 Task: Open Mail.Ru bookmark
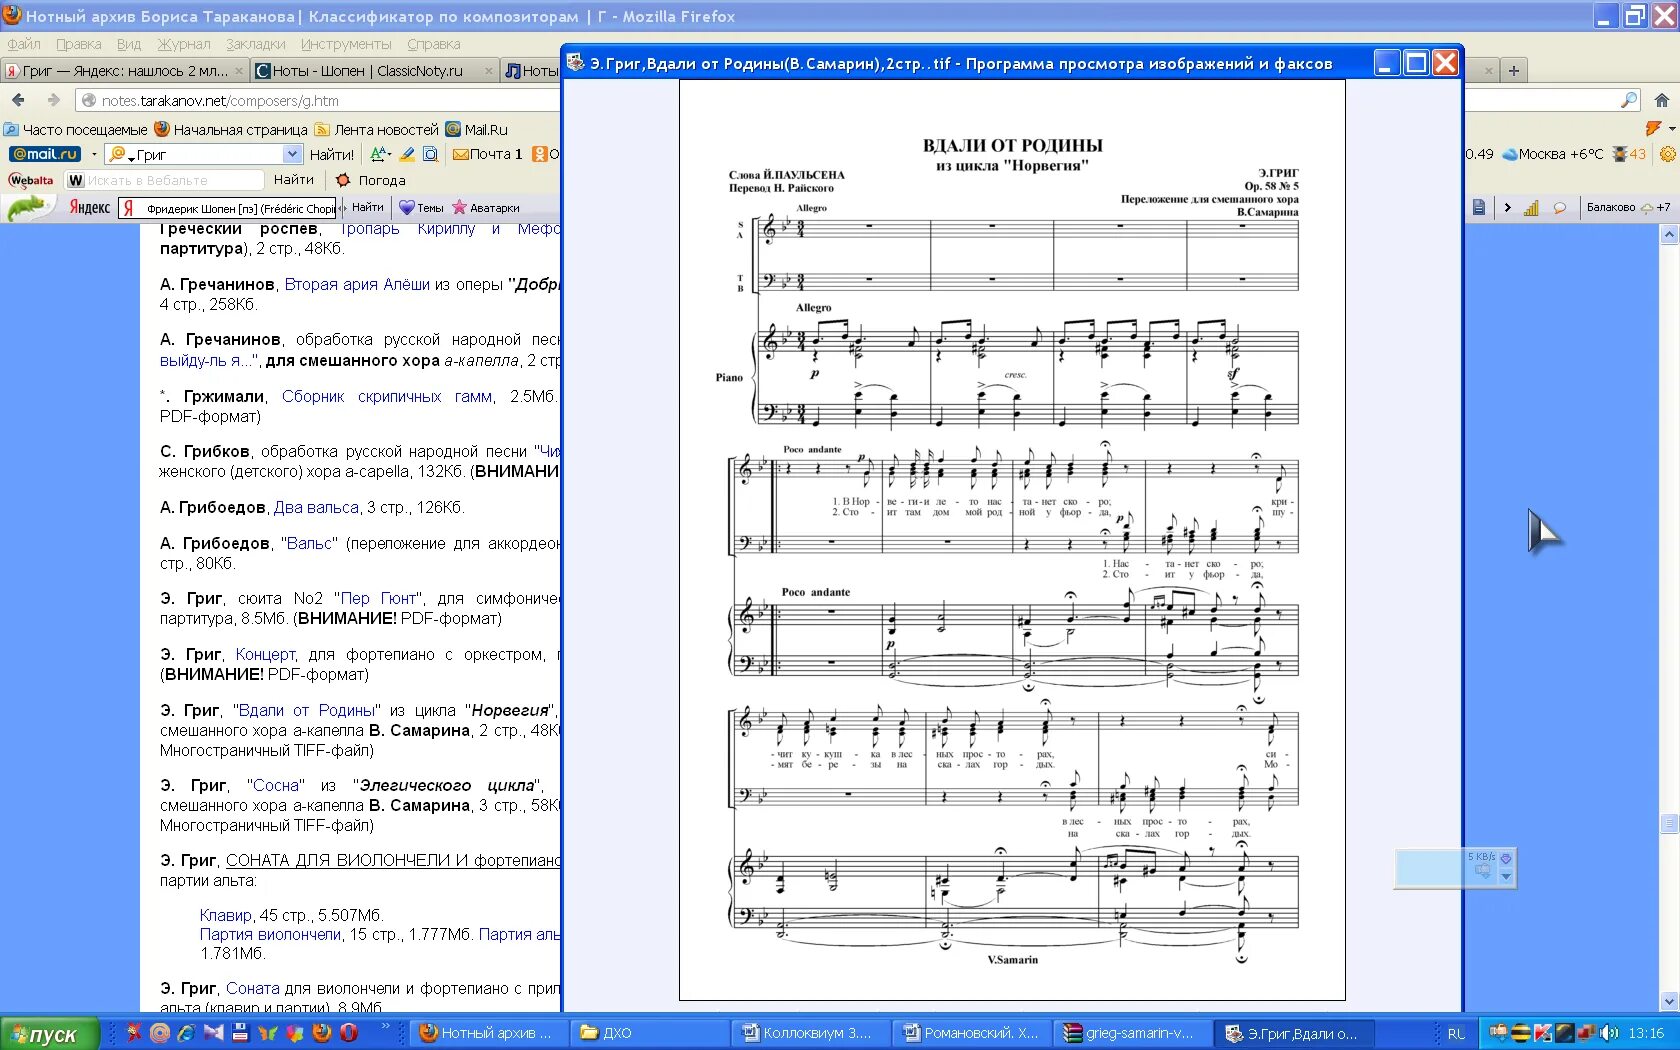tap(477, 129)
